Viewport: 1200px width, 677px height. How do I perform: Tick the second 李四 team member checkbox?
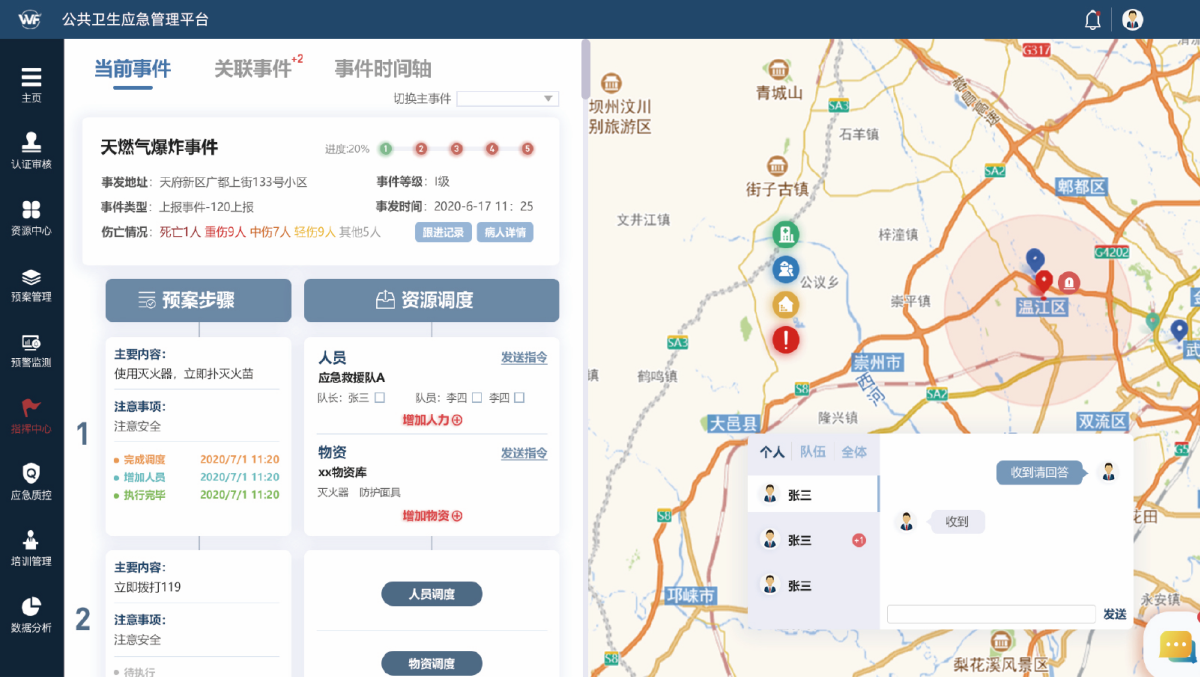pyautogui.click(x=519, y=398)
